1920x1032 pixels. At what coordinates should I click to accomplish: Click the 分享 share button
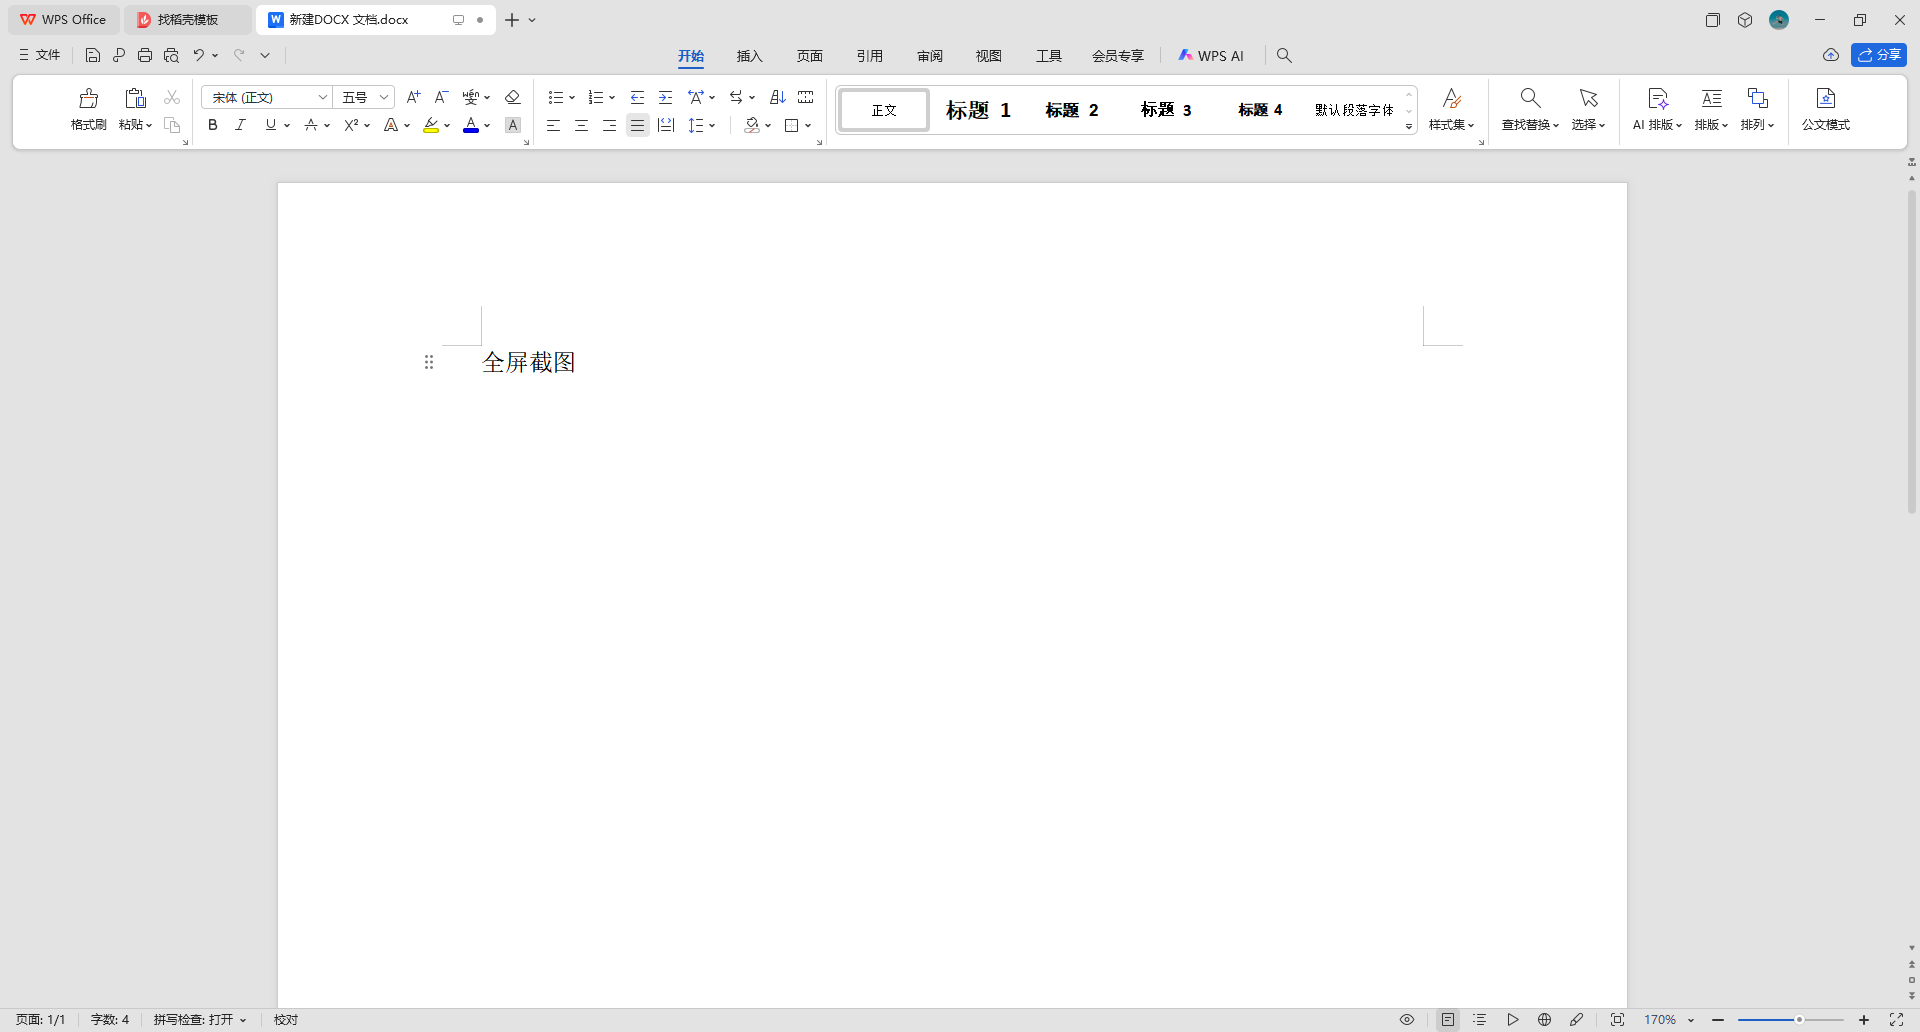1879,55
